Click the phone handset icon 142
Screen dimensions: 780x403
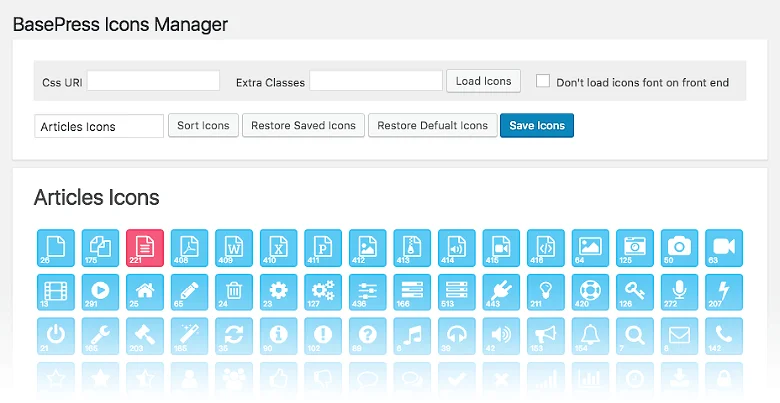724,336
